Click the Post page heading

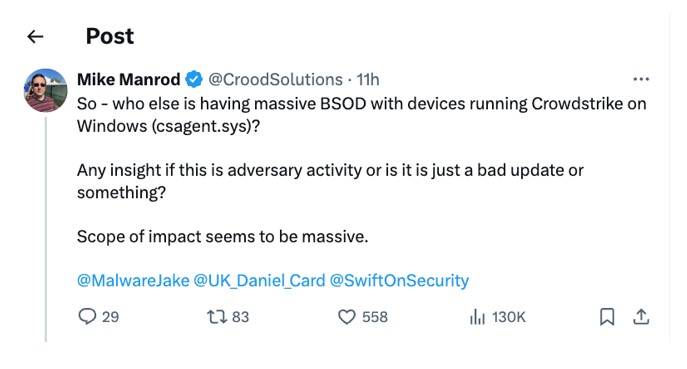click(110, 36)
